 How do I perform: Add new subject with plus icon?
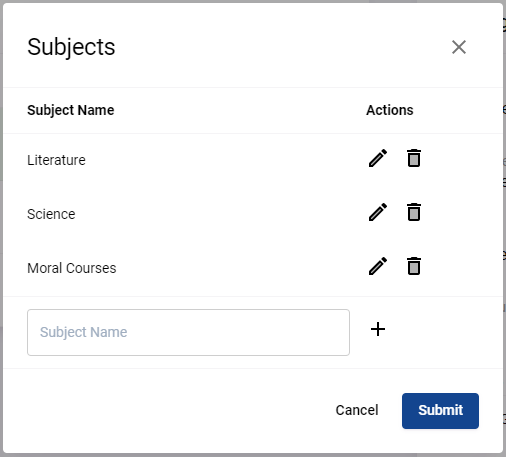click(x=378, y=329)
